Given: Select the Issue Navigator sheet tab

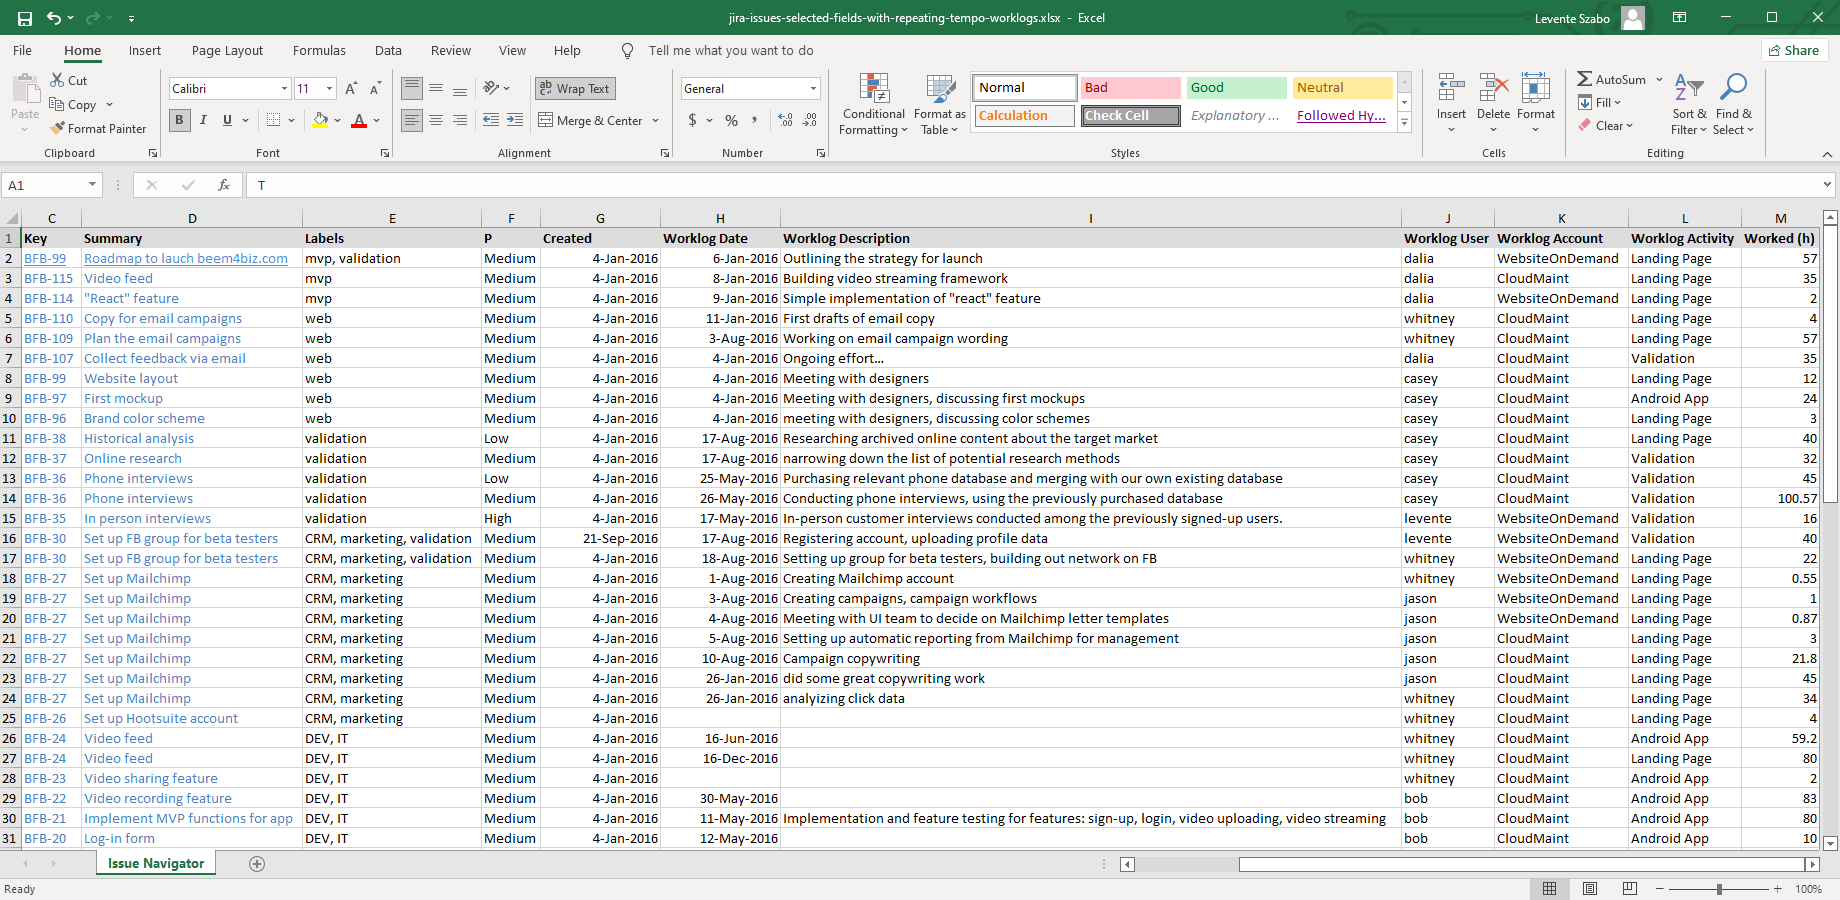Looking at the screenshot, I should (x=156, y=864).
